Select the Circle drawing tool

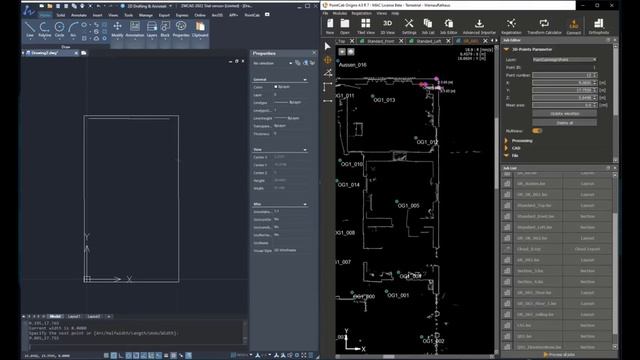(x=59, y=30)
